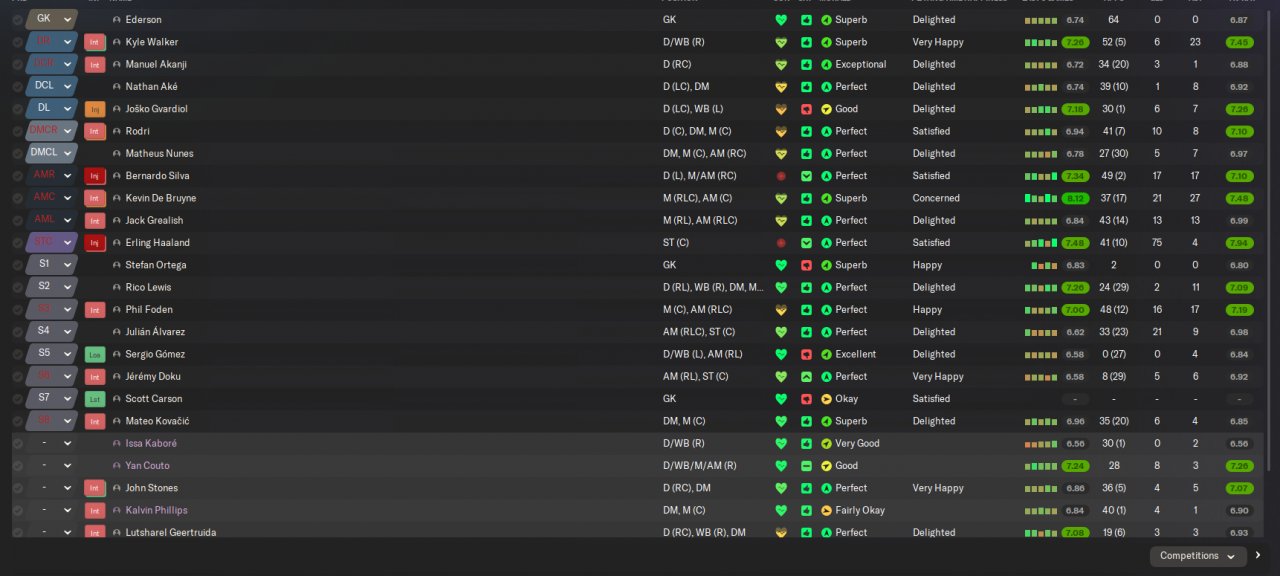Tick the selection circle for John Stones
Screen dimensions: 1280x576
17,488
